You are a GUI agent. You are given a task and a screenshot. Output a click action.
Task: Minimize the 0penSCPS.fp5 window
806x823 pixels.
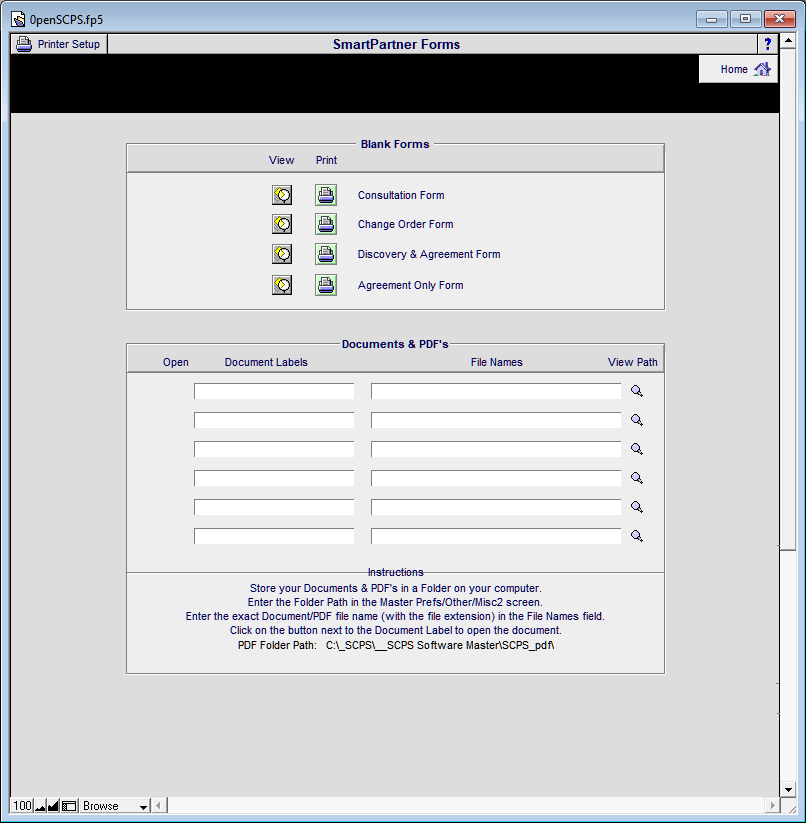coord(712,19)
